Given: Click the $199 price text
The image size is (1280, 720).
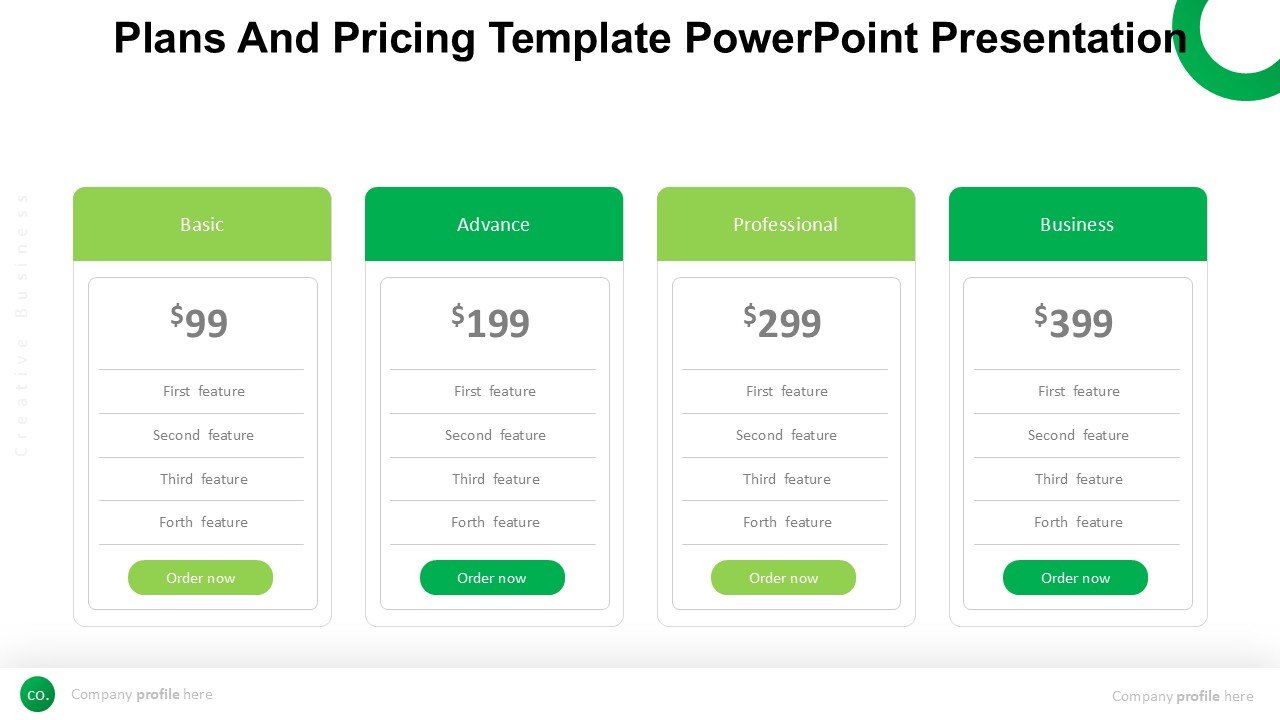Looking at the screenshot, I should pyautogui.click(x=491, y=322).
